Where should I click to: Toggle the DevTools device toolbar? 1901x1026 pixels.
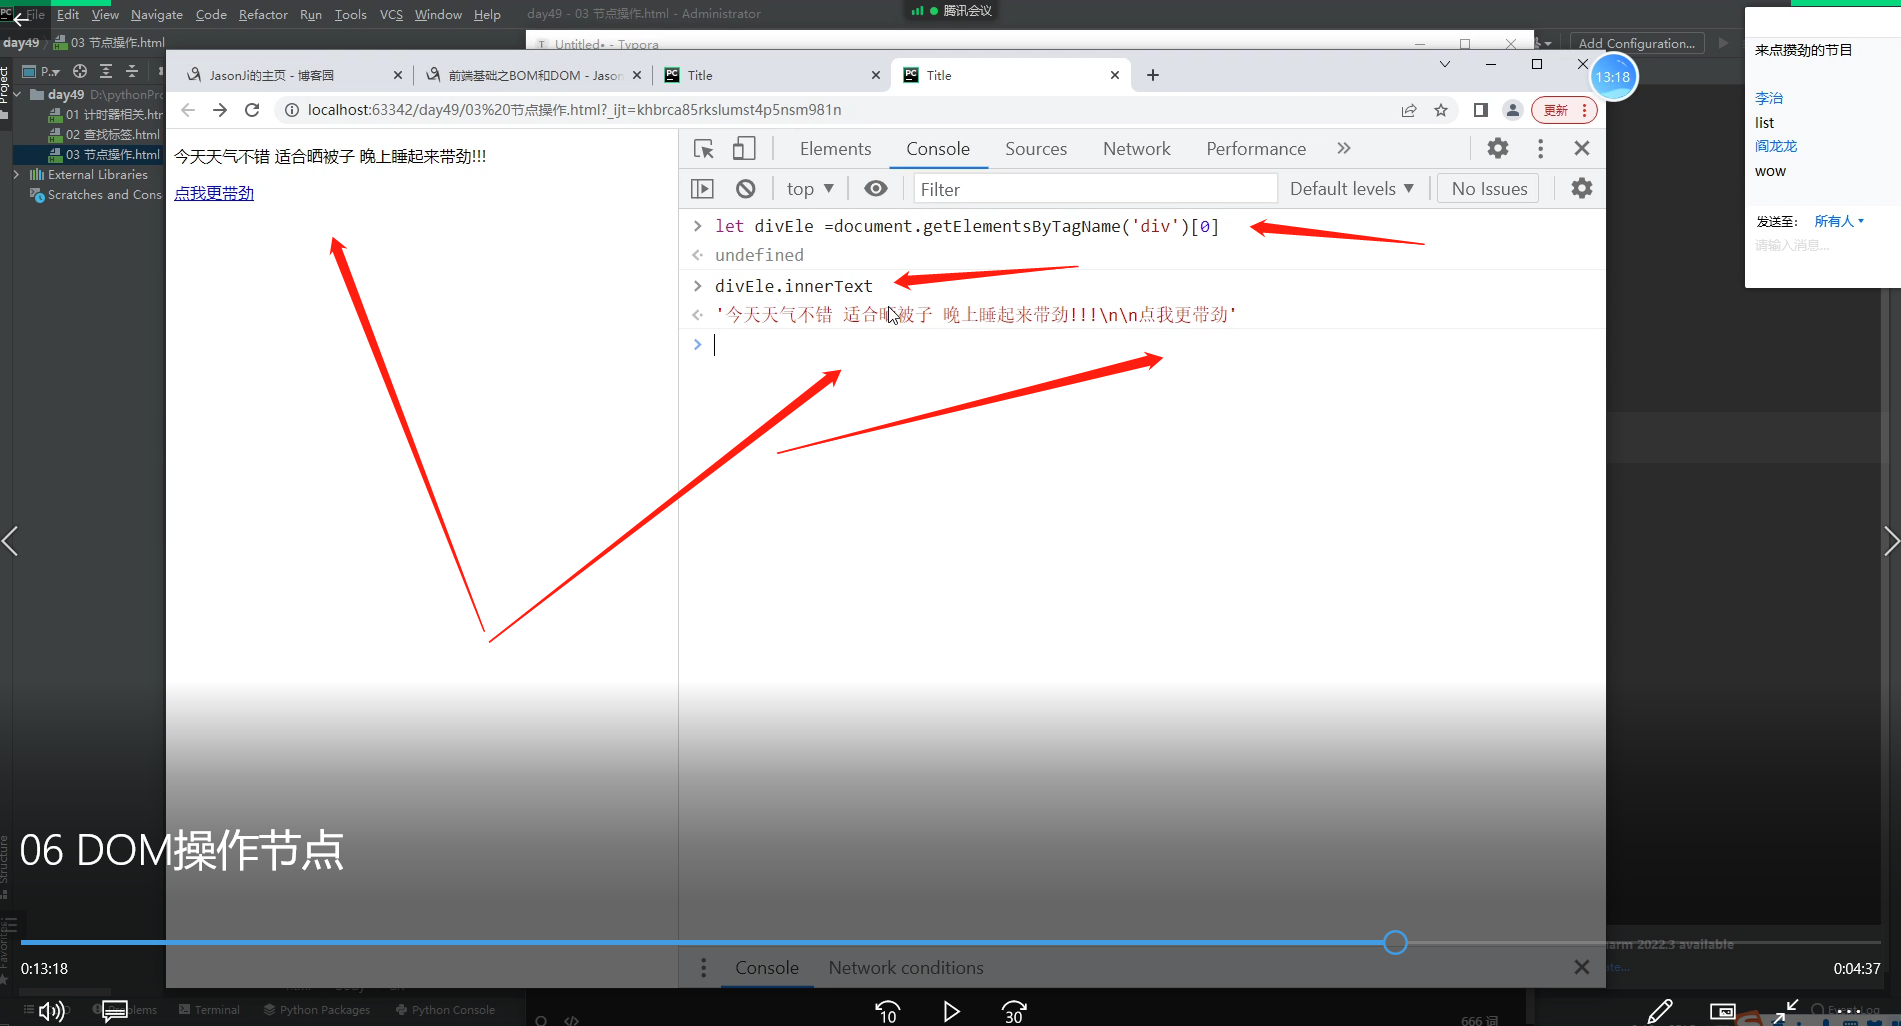(x=744, y=149)
